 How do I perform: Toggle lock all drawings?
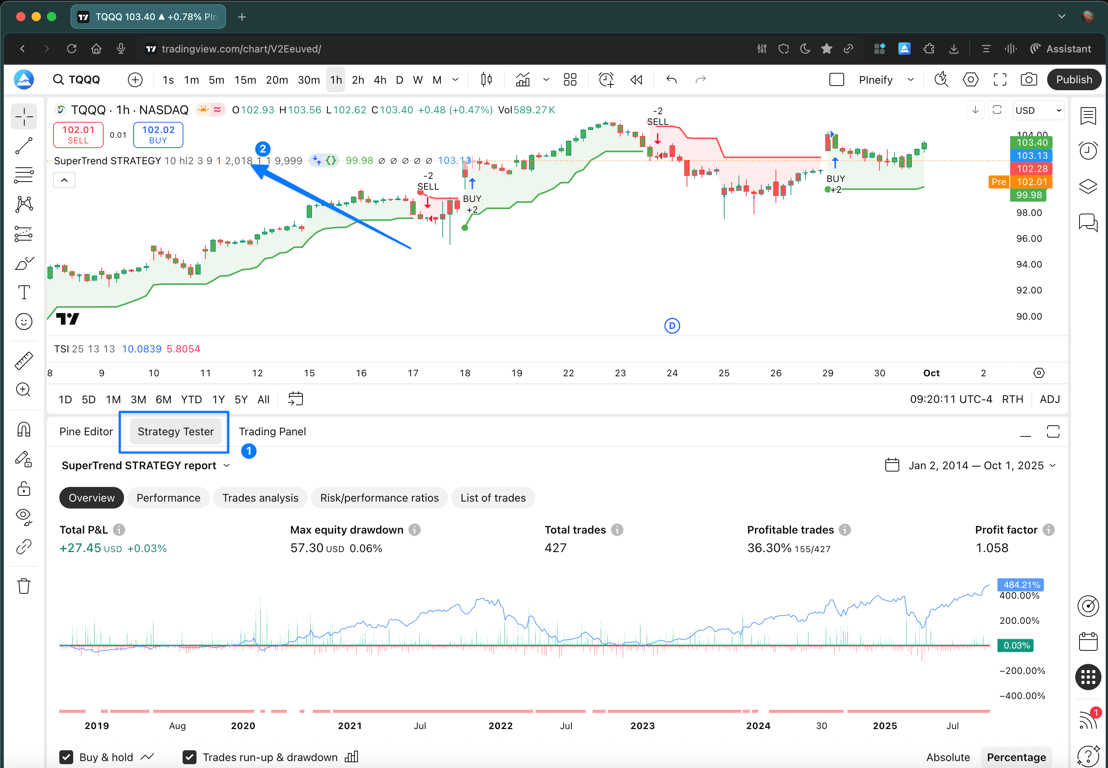[x=24, y=488]
